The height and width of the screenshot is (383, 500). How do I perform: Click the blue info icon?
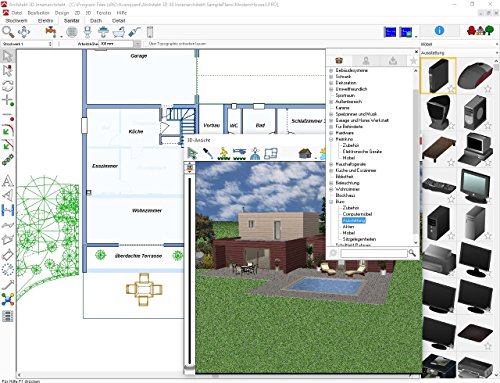(x=439, y=31)
